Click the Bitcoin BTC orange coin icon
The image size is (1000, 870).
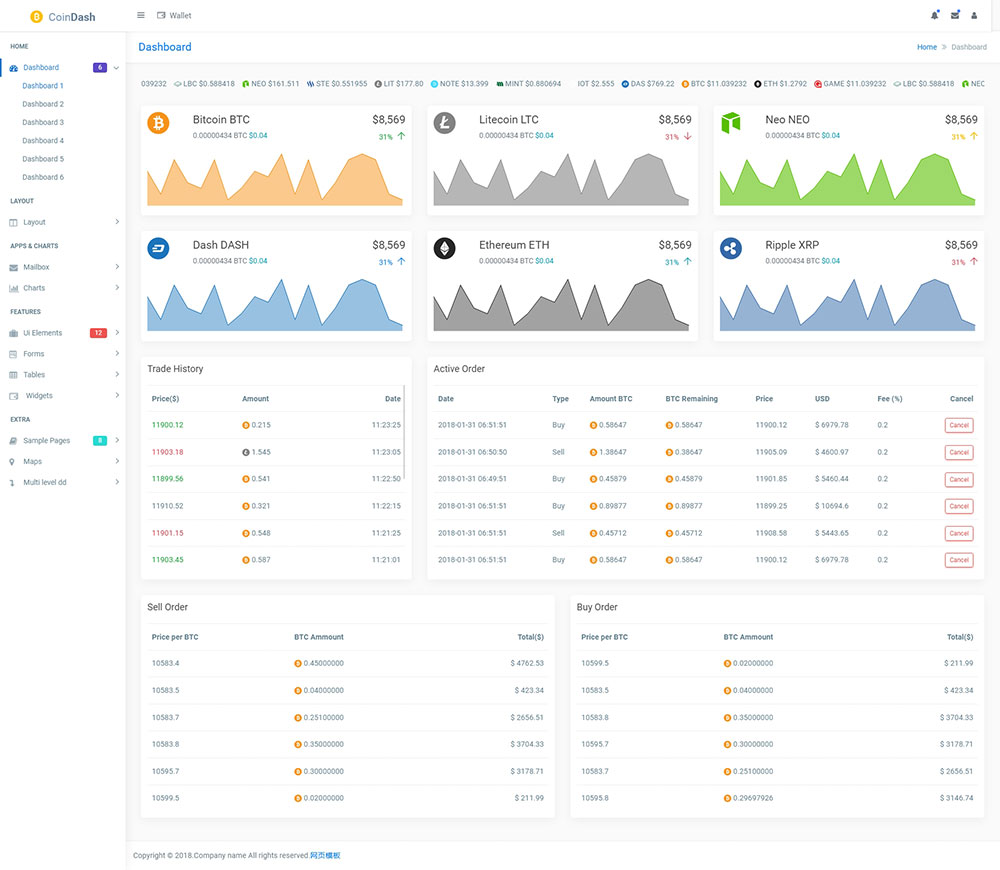coord(158,122)
